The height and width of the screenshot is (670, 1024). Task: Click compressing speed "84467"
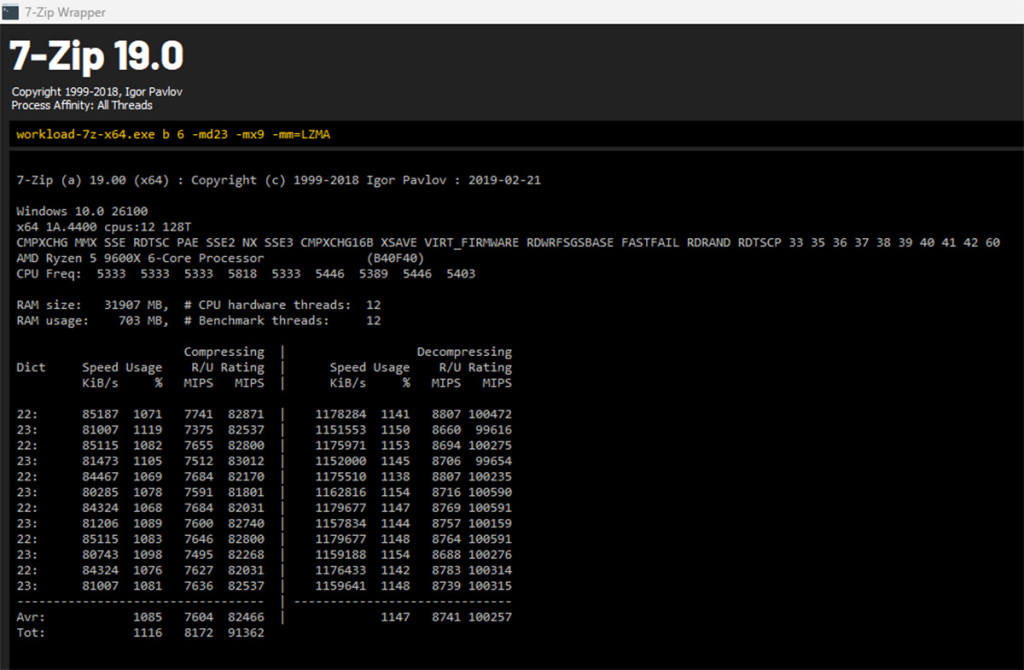[x=101, y=477]
